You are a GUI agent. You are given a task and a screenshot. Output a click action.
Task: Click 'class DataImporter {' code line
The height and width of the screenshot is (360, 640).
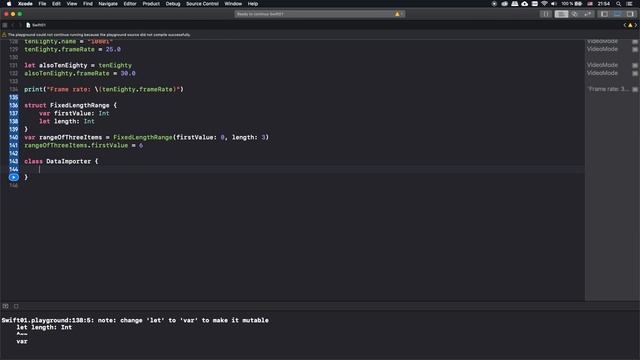click(61, 161)
